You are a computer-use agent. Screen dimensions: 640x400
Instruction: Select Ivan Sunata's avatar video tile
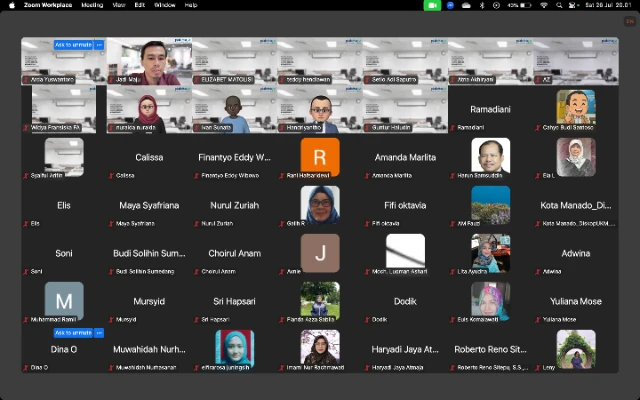point(235,109)
